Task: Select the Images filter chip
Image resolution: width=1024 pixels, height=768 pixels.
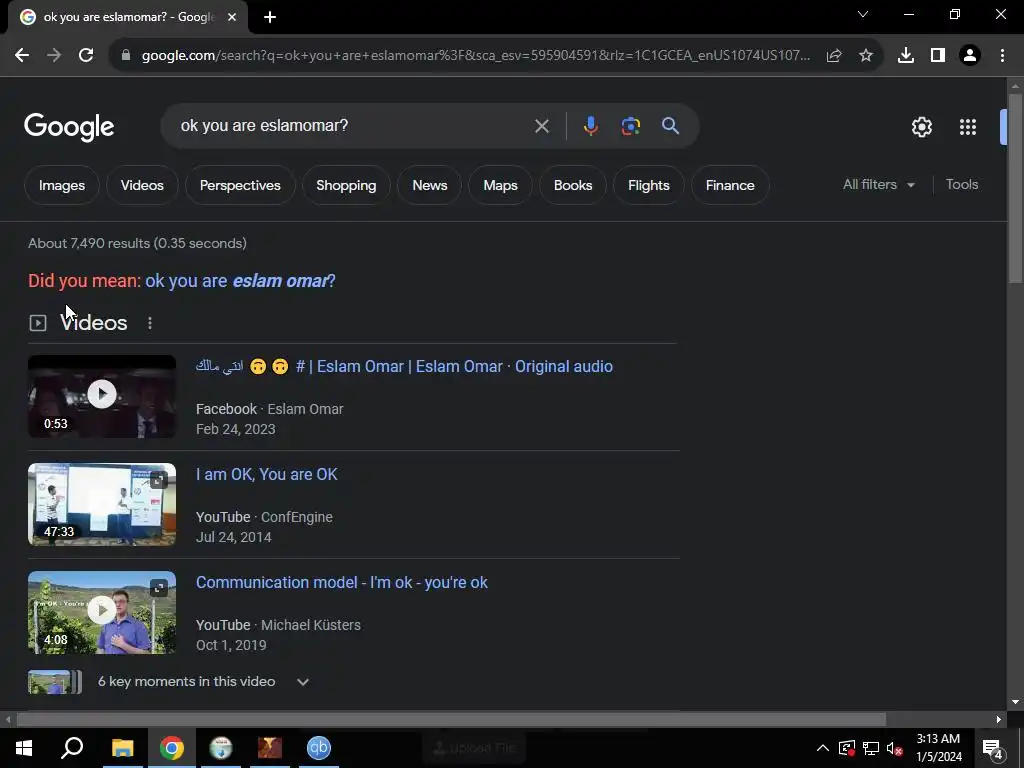Action: (62, 185)
